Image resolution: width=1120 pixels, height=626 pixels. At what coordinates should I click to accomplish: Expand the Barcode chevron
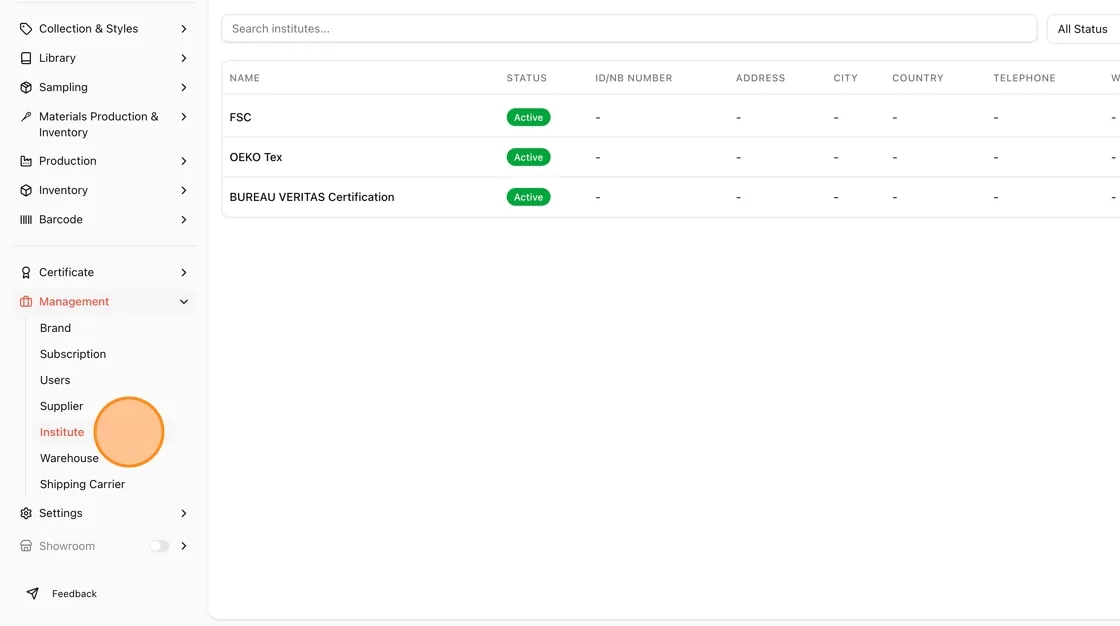point(184,219)
